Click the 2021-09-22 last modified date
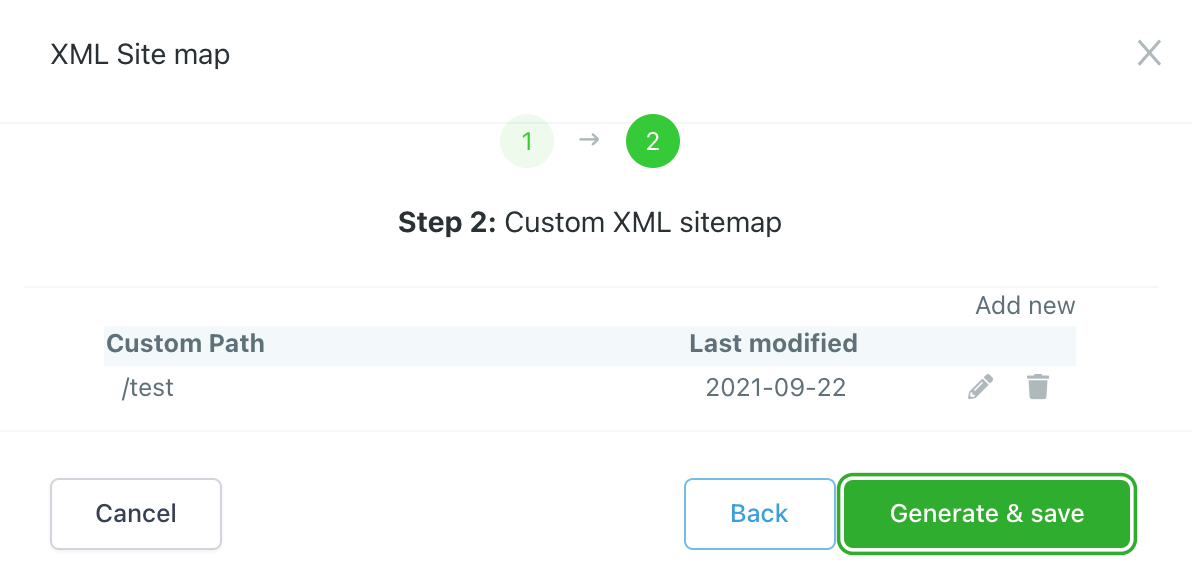The width and height of the screenshot is (1192, 578). tap(776, 388)
